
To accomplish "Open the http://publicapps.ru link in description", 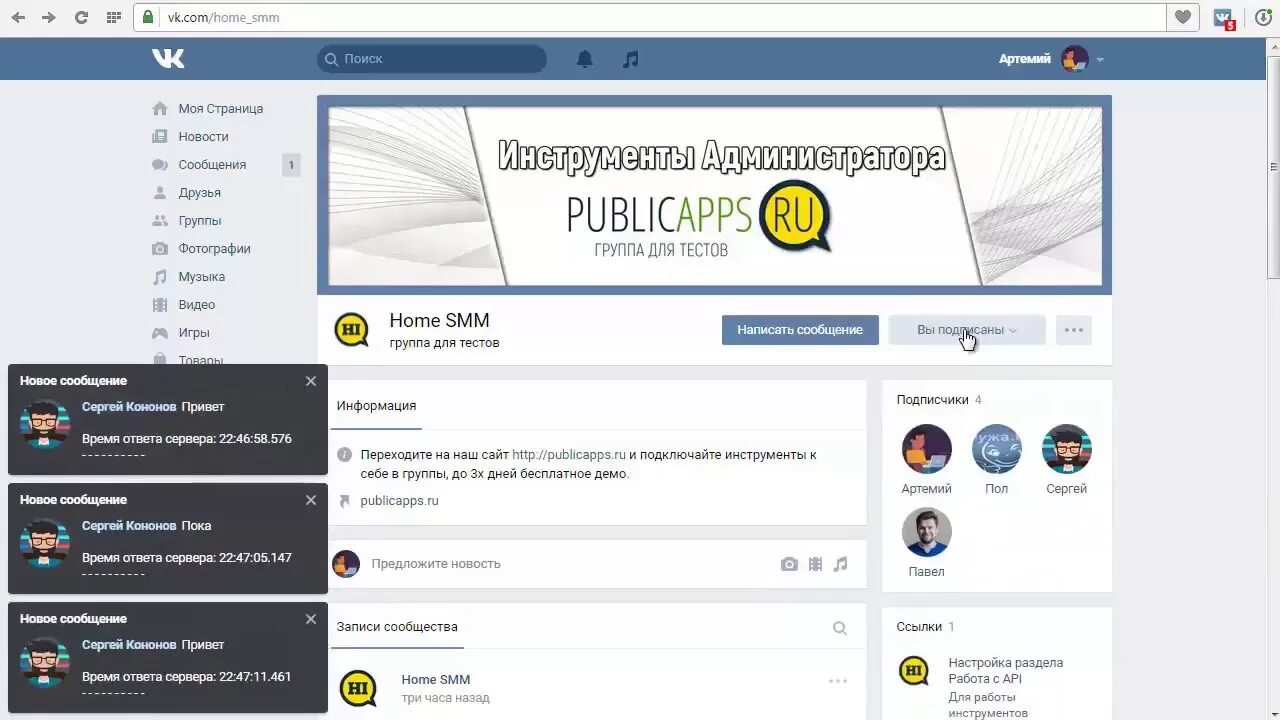I will coord(569,454).
